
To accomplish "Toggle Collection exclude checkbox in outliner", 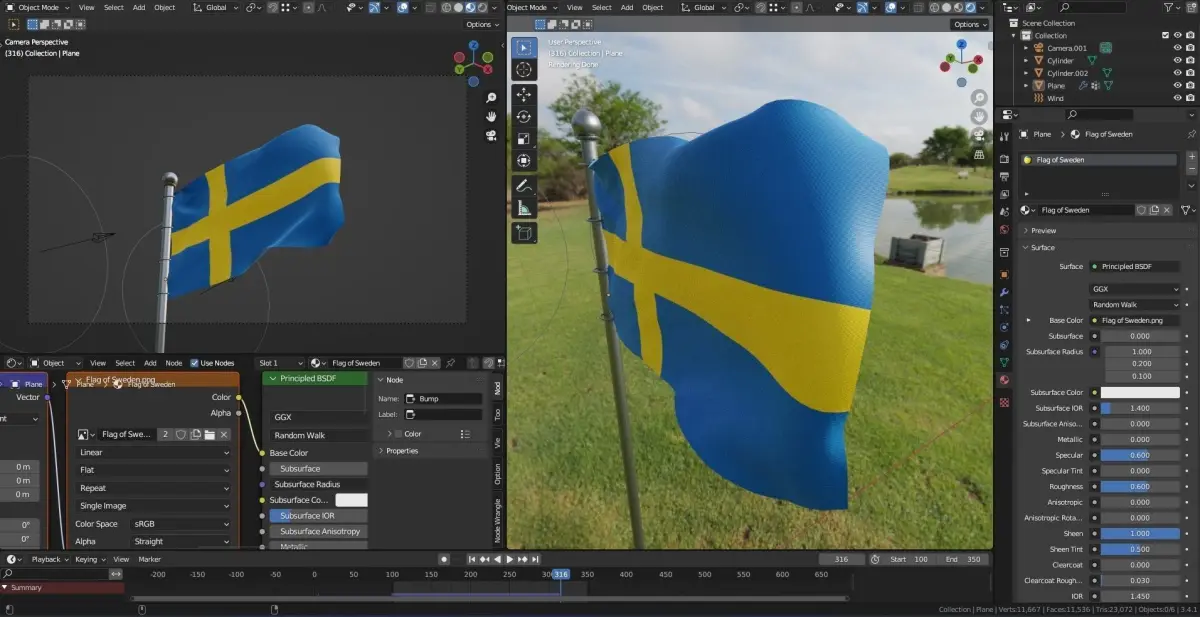I will coord(1165,35).
